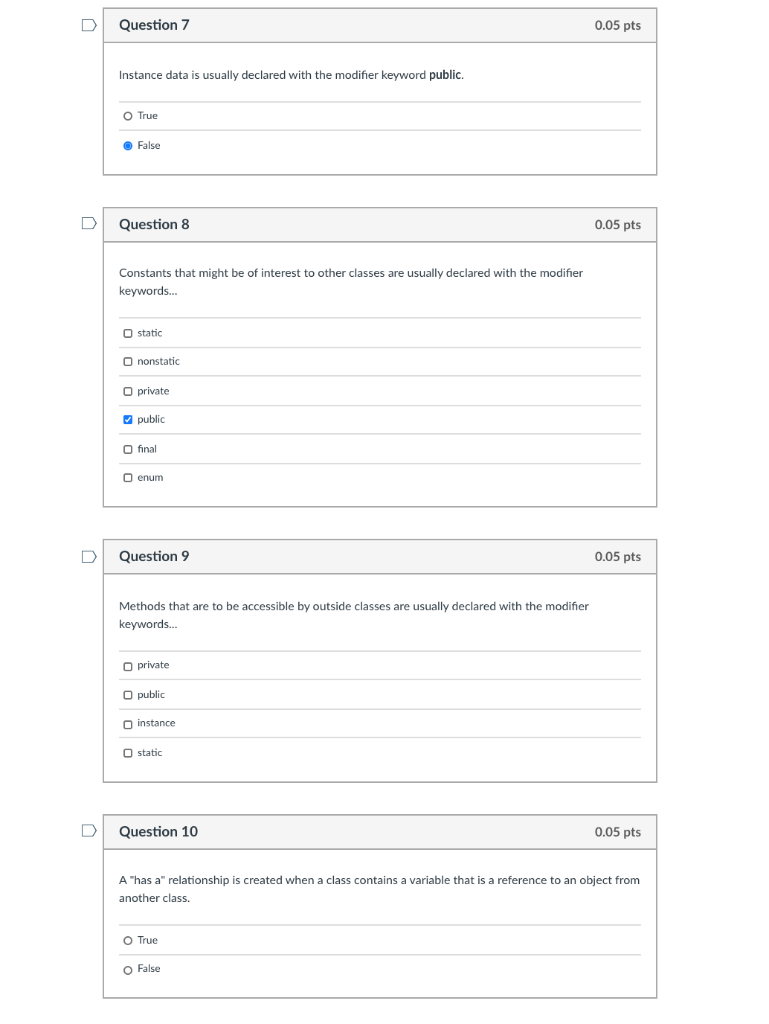The width and height of the screenshot is (769, 1024).
Task: Click the Question 9 header
Action: click(156, 556)
